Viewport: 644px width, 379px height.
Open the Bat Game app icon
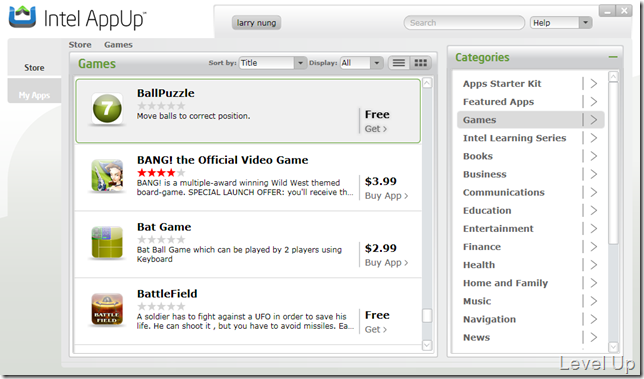107,242
